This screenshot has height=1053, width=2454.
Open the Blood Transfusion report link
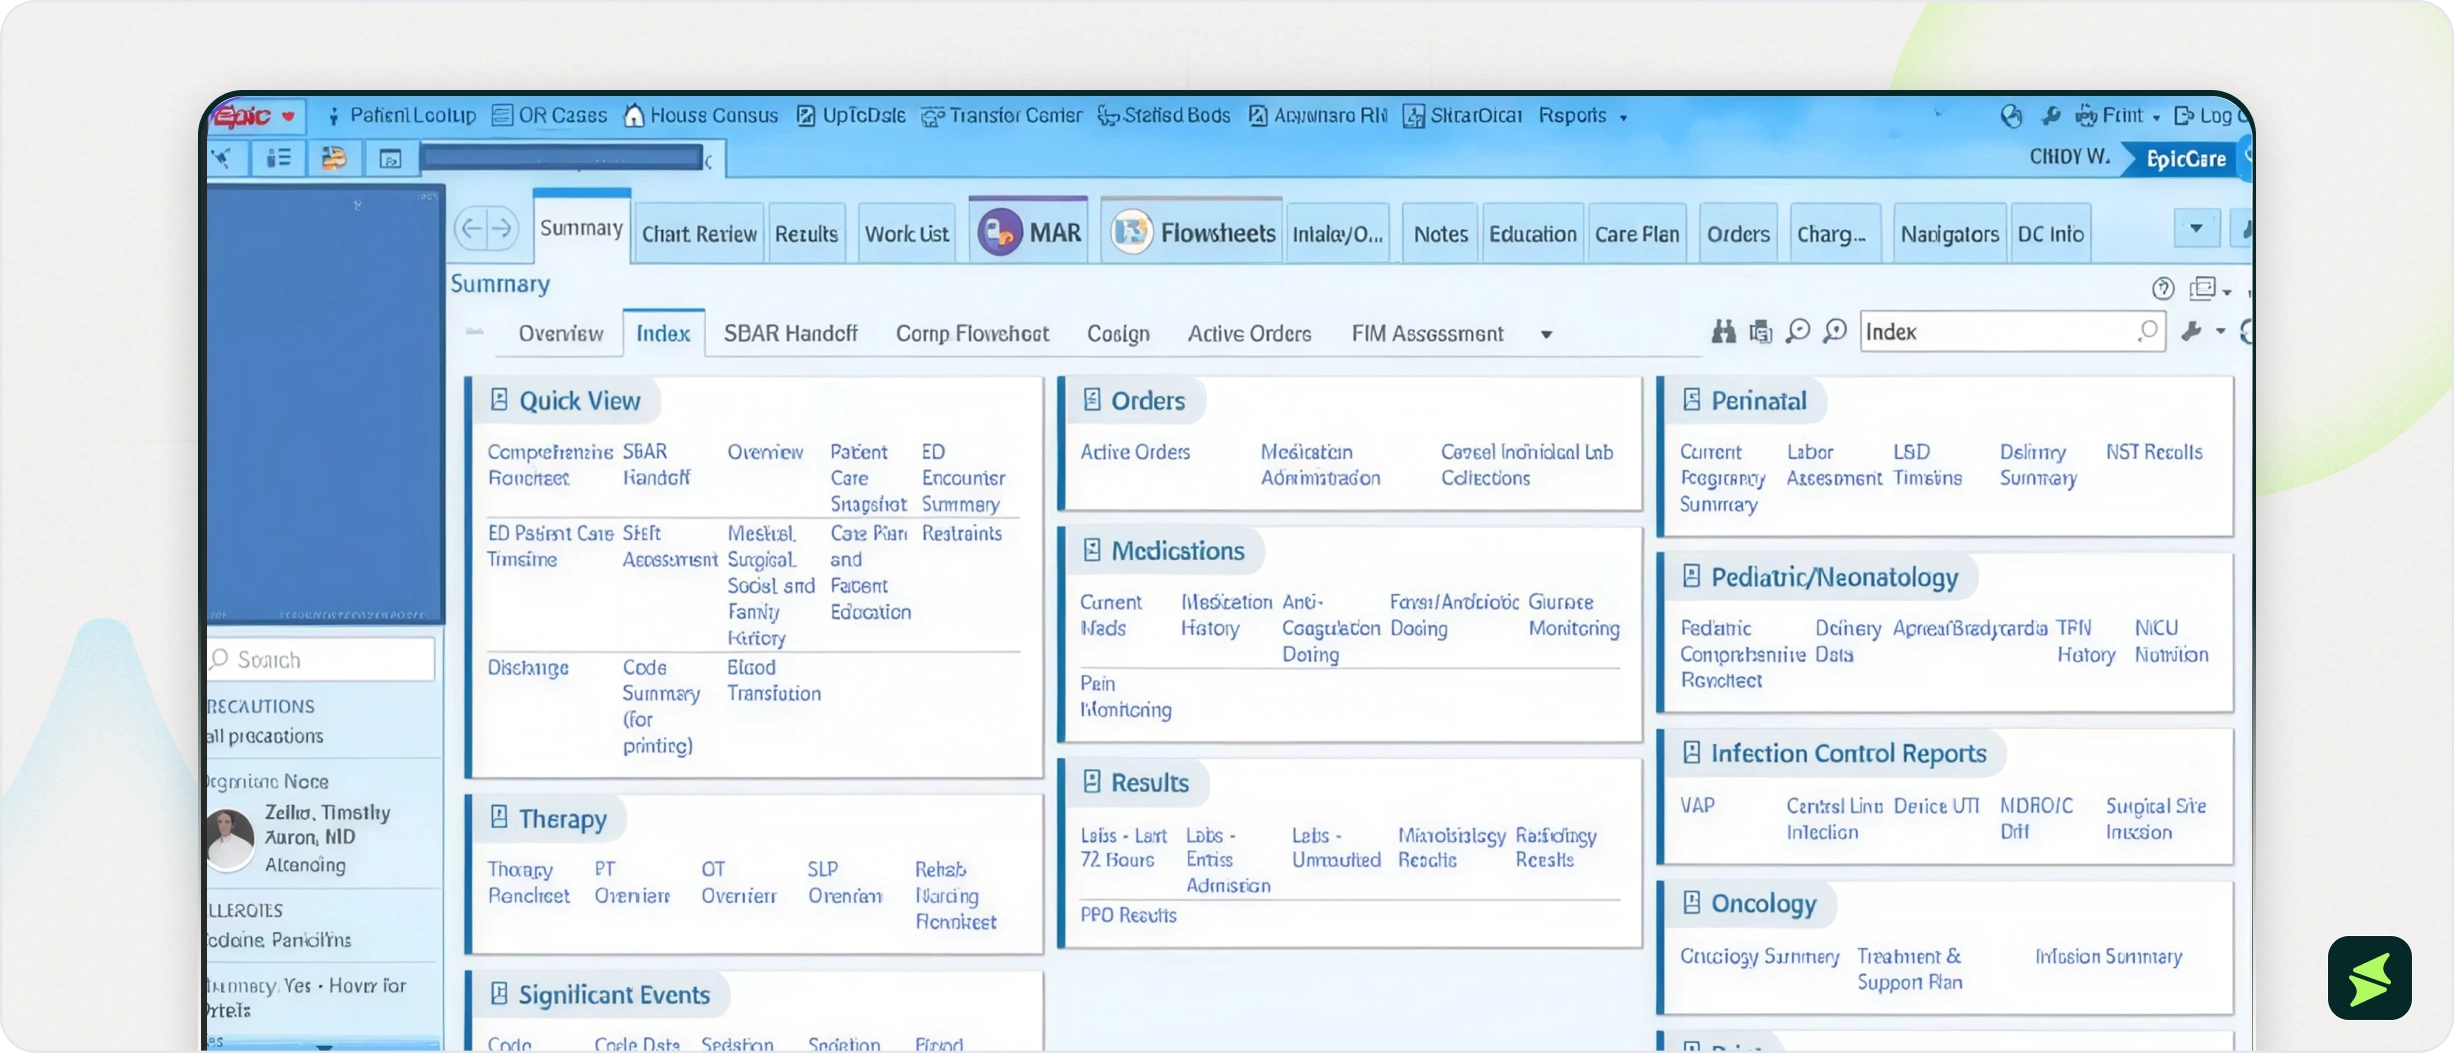tap(773, 680)
